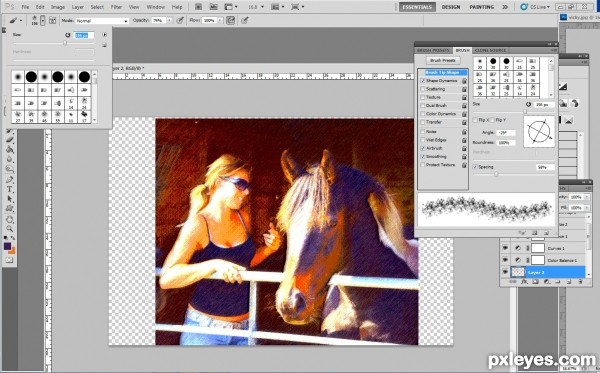
Task: Select the Type tool
Action: [10, 189]
